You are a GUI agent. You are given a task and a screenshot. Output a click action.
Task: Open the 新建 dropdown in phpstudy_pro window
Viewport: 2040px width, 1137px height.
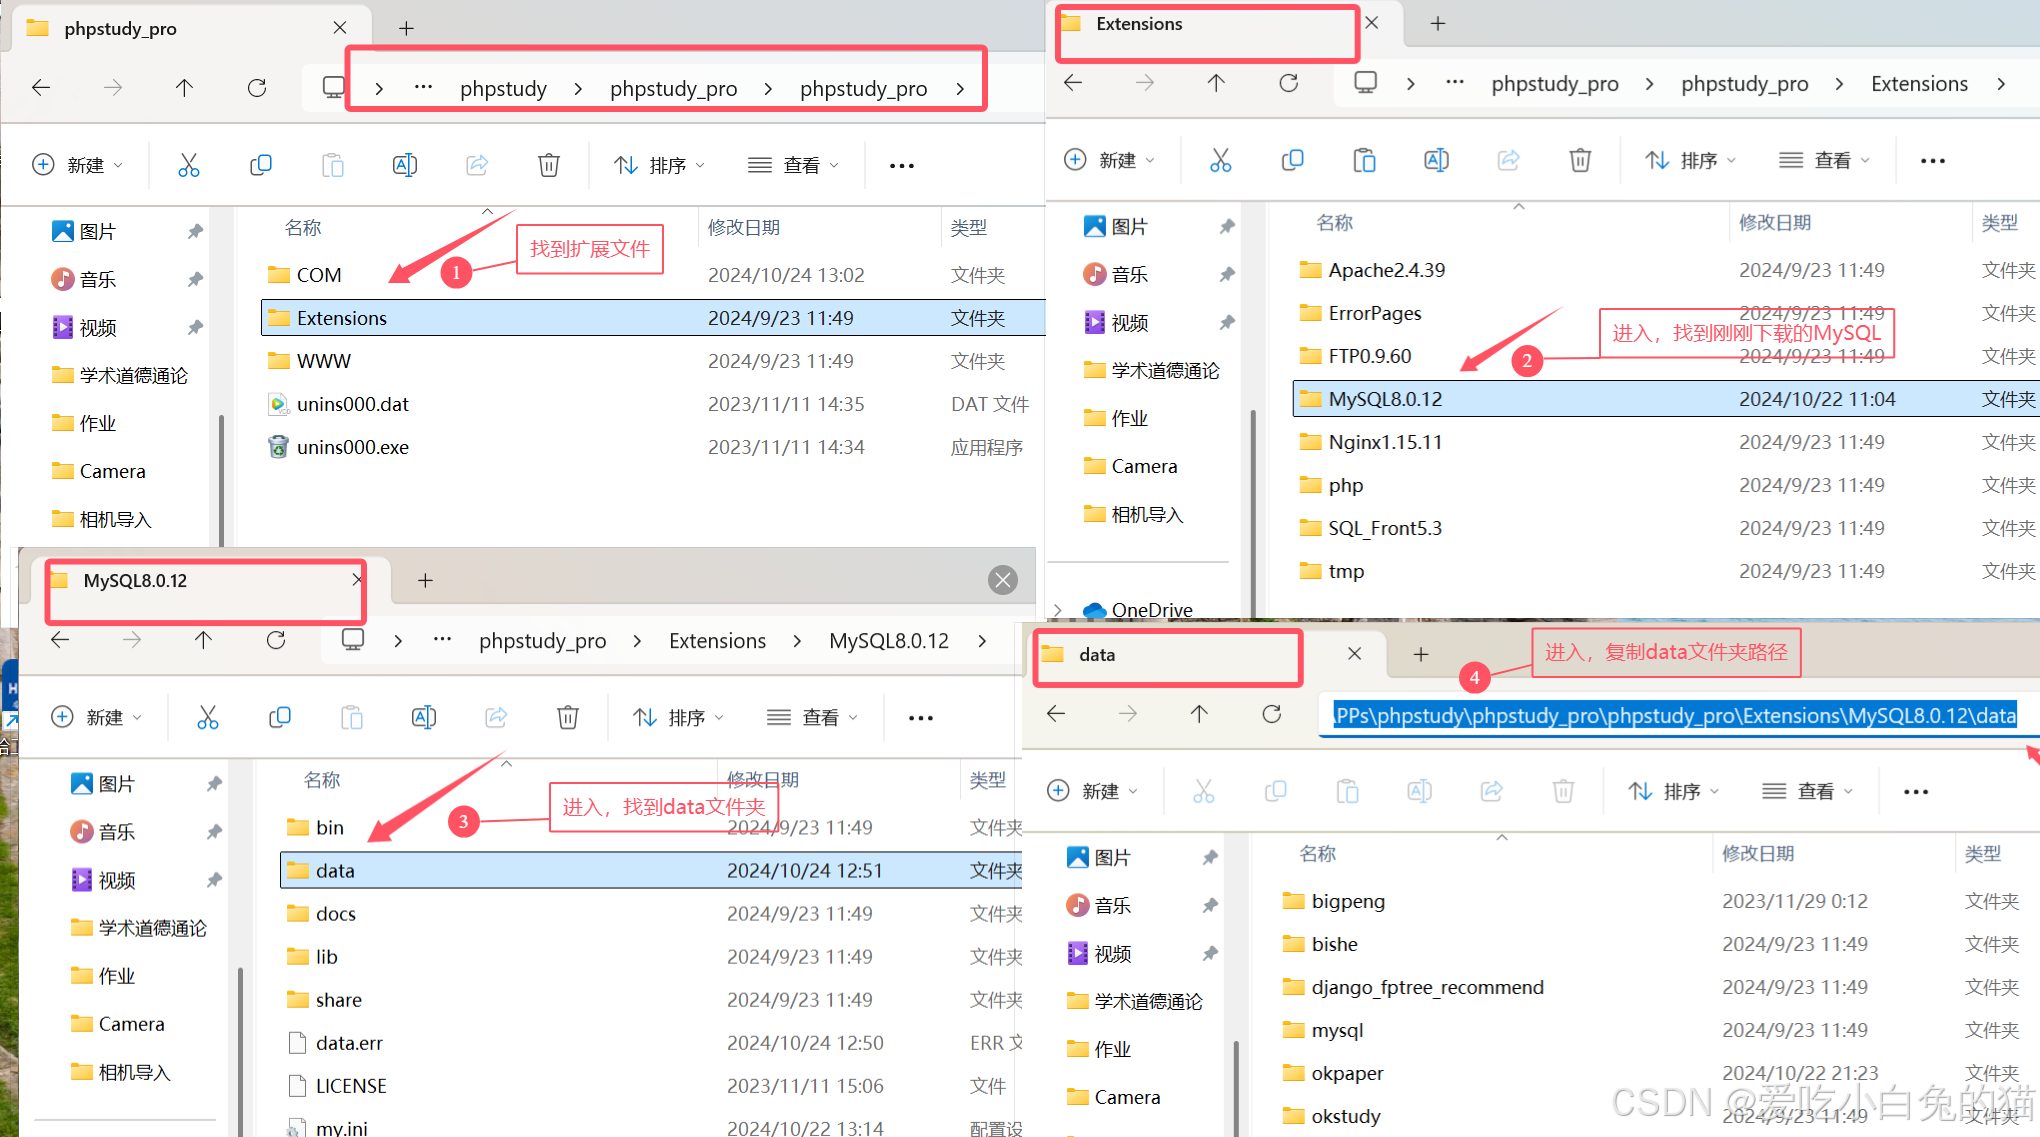coord(78,165)
